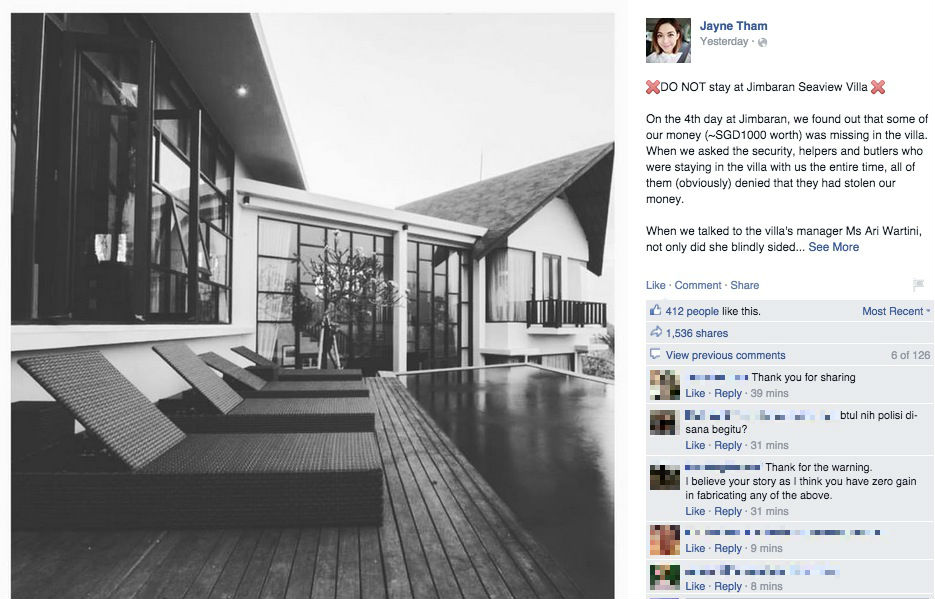Reply to the 'Thank you for sharing' comment
Image resolution: width=935 pixels, height=599 pixels.
tap(727, 393)
